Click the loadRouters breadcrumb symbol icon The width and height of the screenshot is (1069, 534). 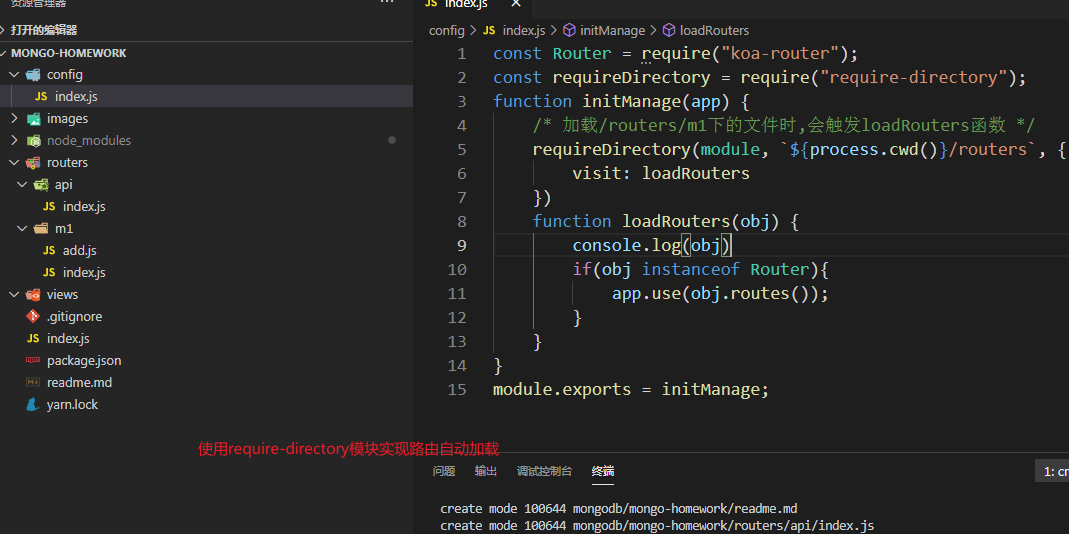pos(669,31)
